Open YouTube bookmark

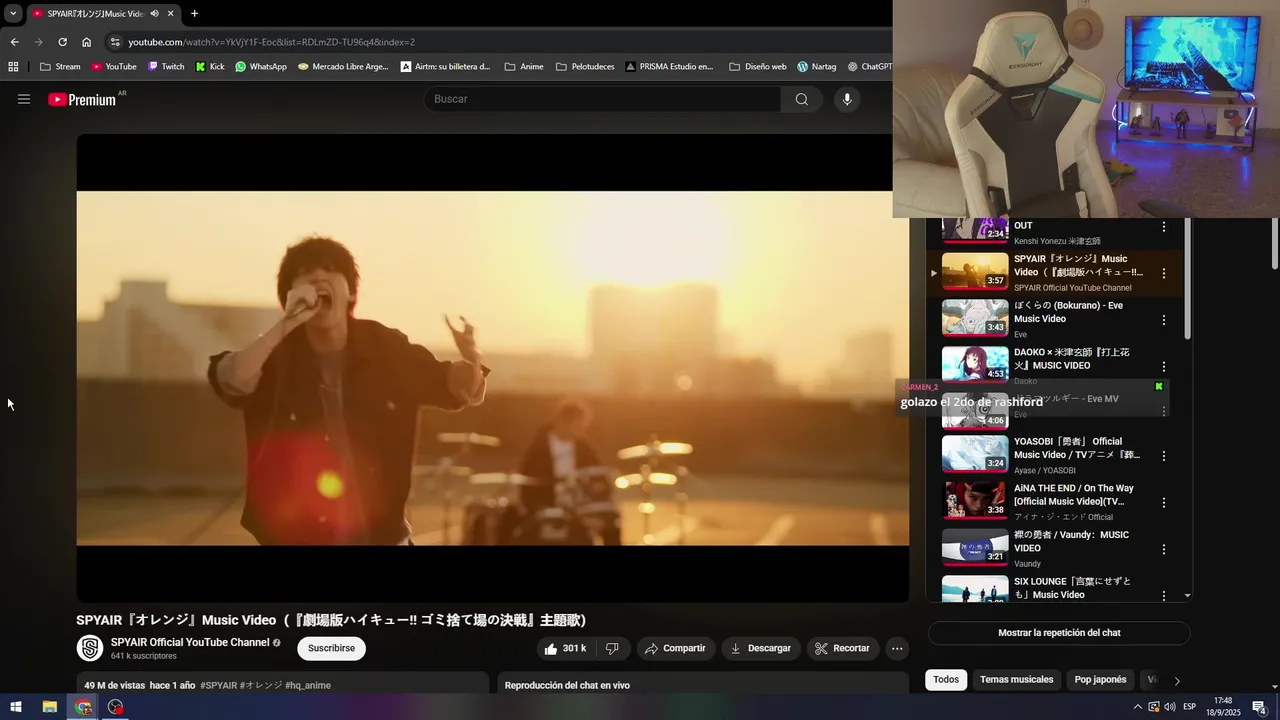pyautogui.click(x=113, y=67)
